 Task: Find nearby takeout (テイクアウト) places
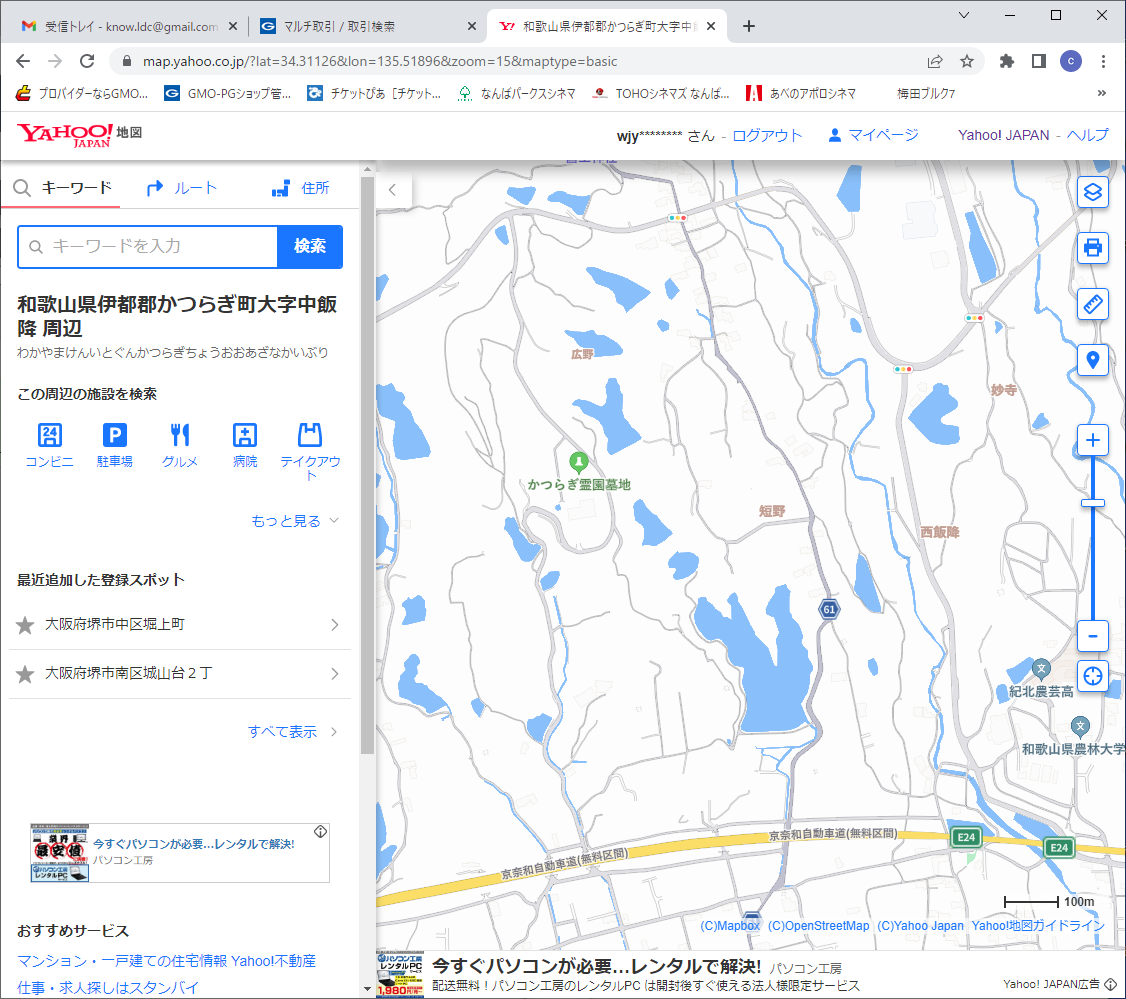click(310, 450)
